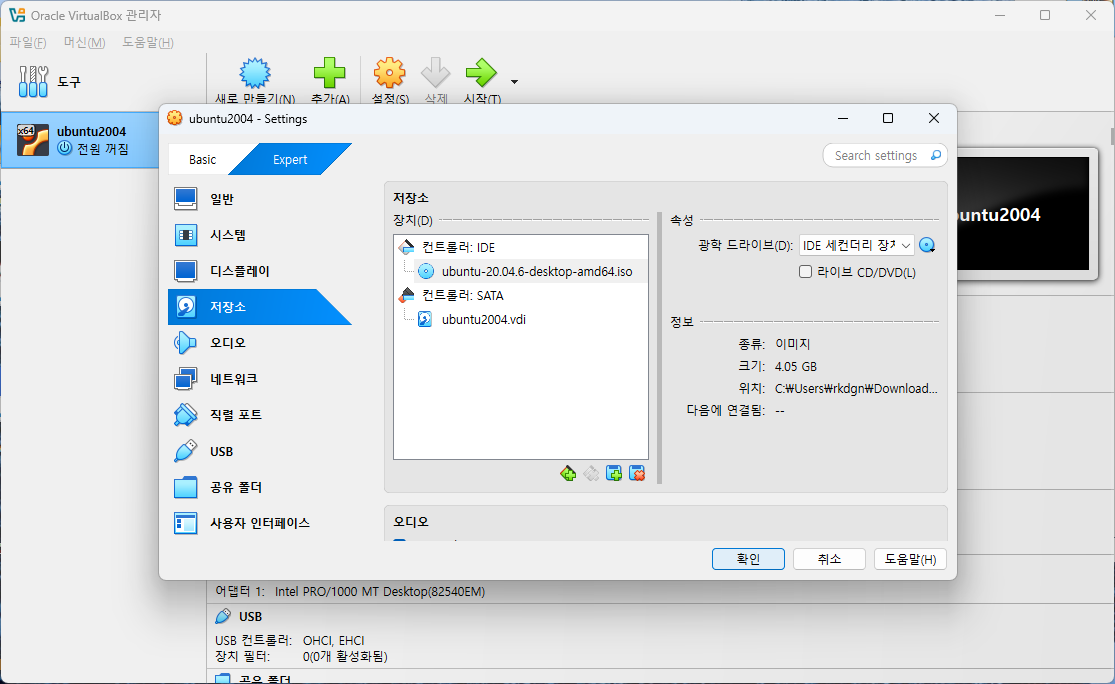This screenshot has height=684, width=1115.
Task: Open the 디스플레이 settings category
Action: (x=260, y=271)
